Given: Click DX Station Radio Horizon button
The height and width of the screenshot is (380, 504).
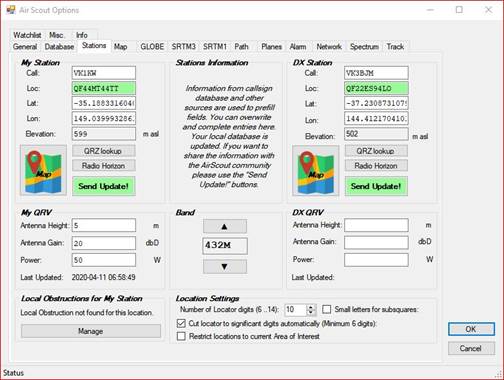Looking at the screenshot, I should point(376,166).
